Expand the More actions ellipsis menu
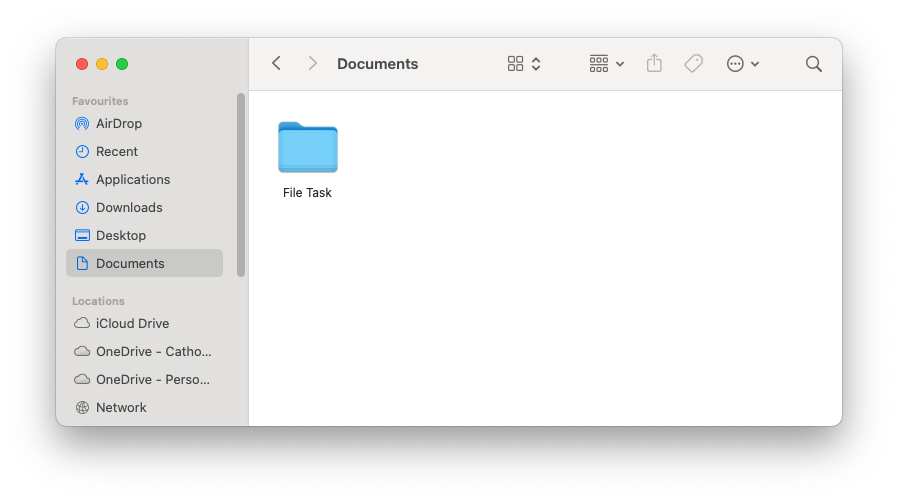 click(743, 64)
